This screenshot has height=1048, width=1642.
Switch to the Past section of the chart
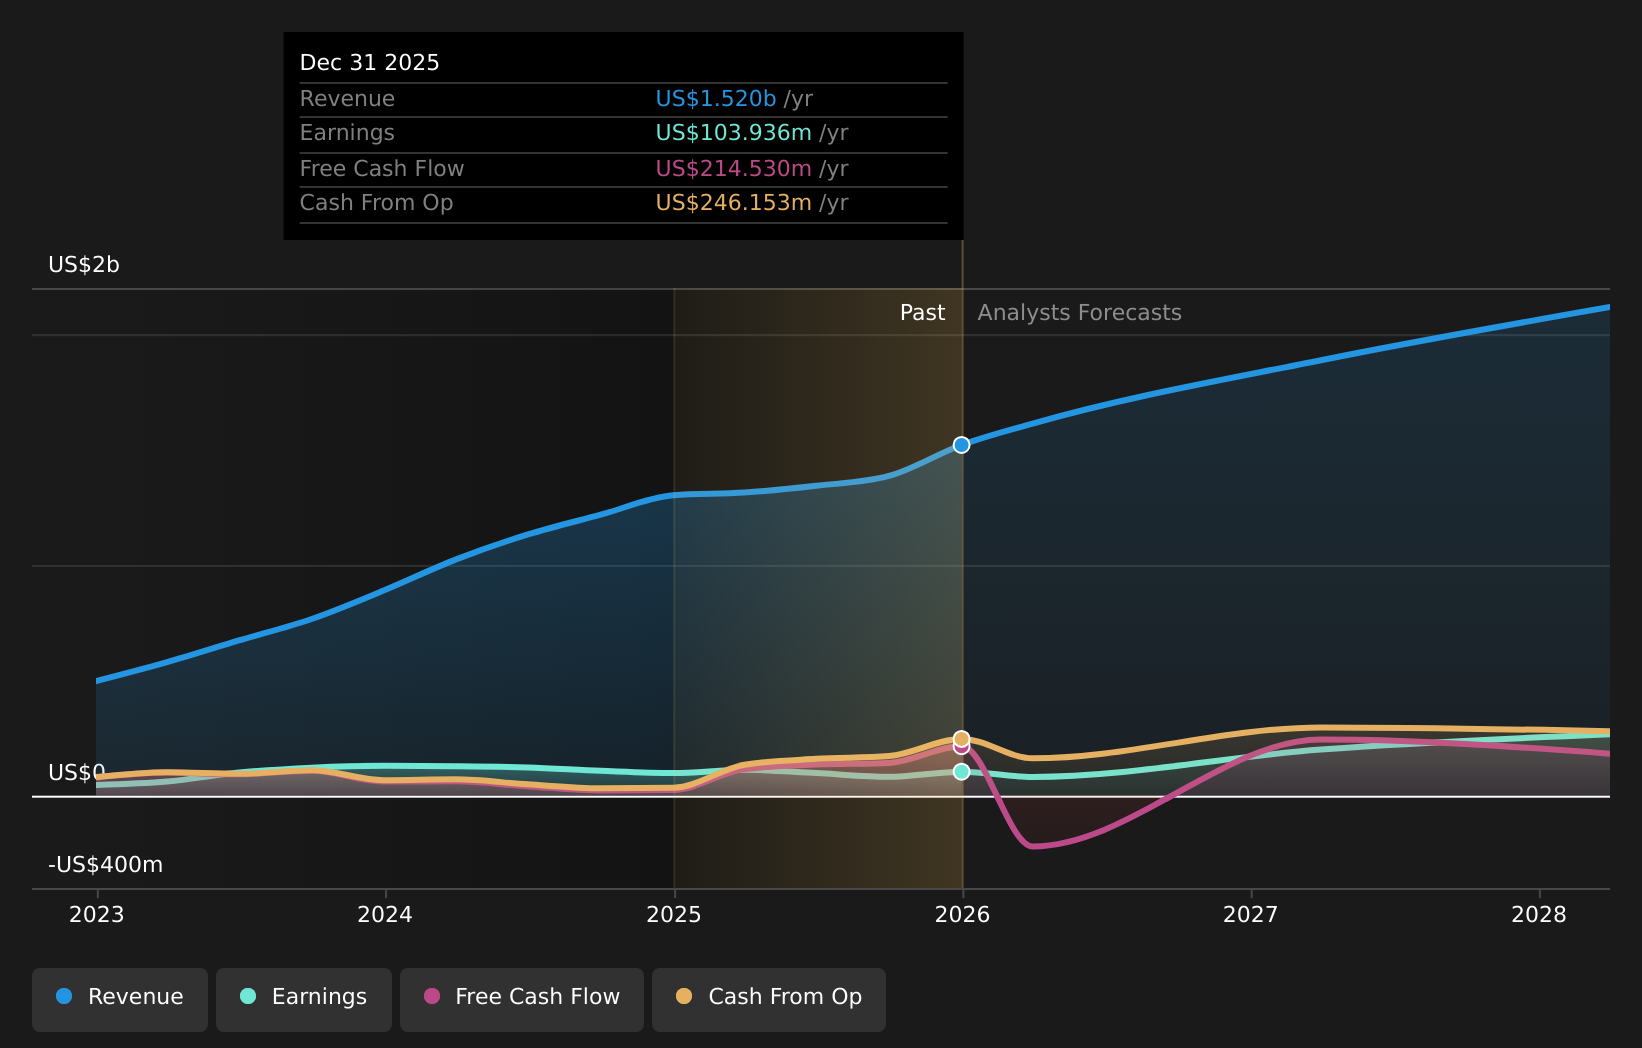(921, 312)
